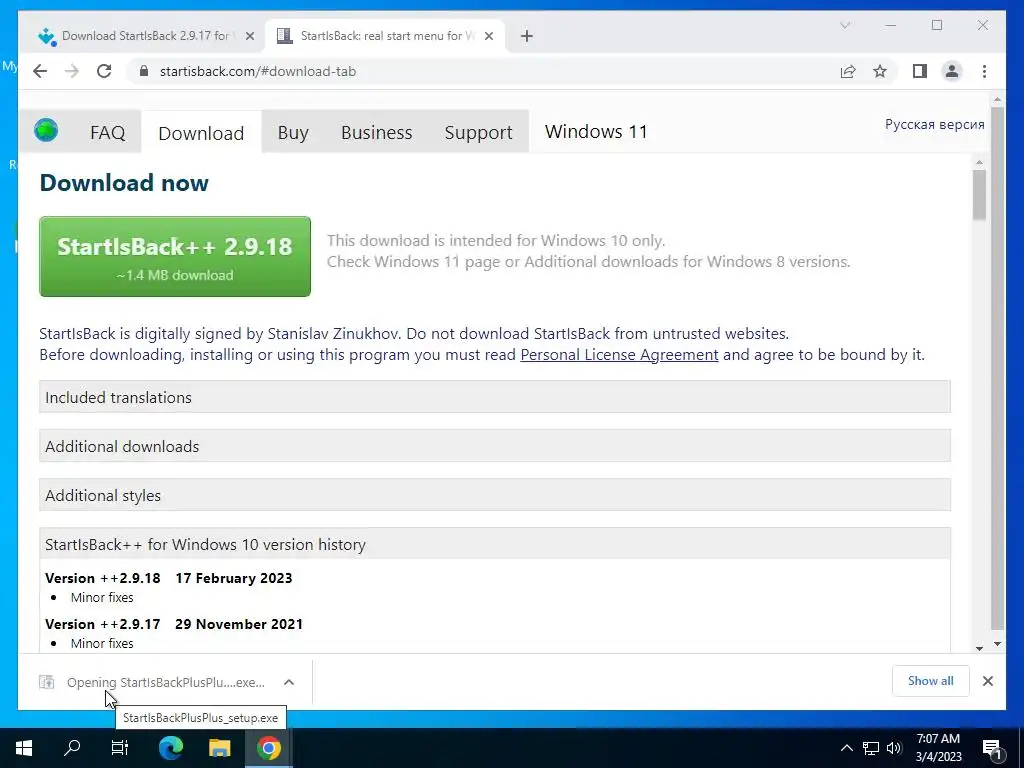The width and height of the screenshot is (1024, 768).
Task: Switch to Download StartIsBack 2.9.17 tab
Action: (146, 36)
